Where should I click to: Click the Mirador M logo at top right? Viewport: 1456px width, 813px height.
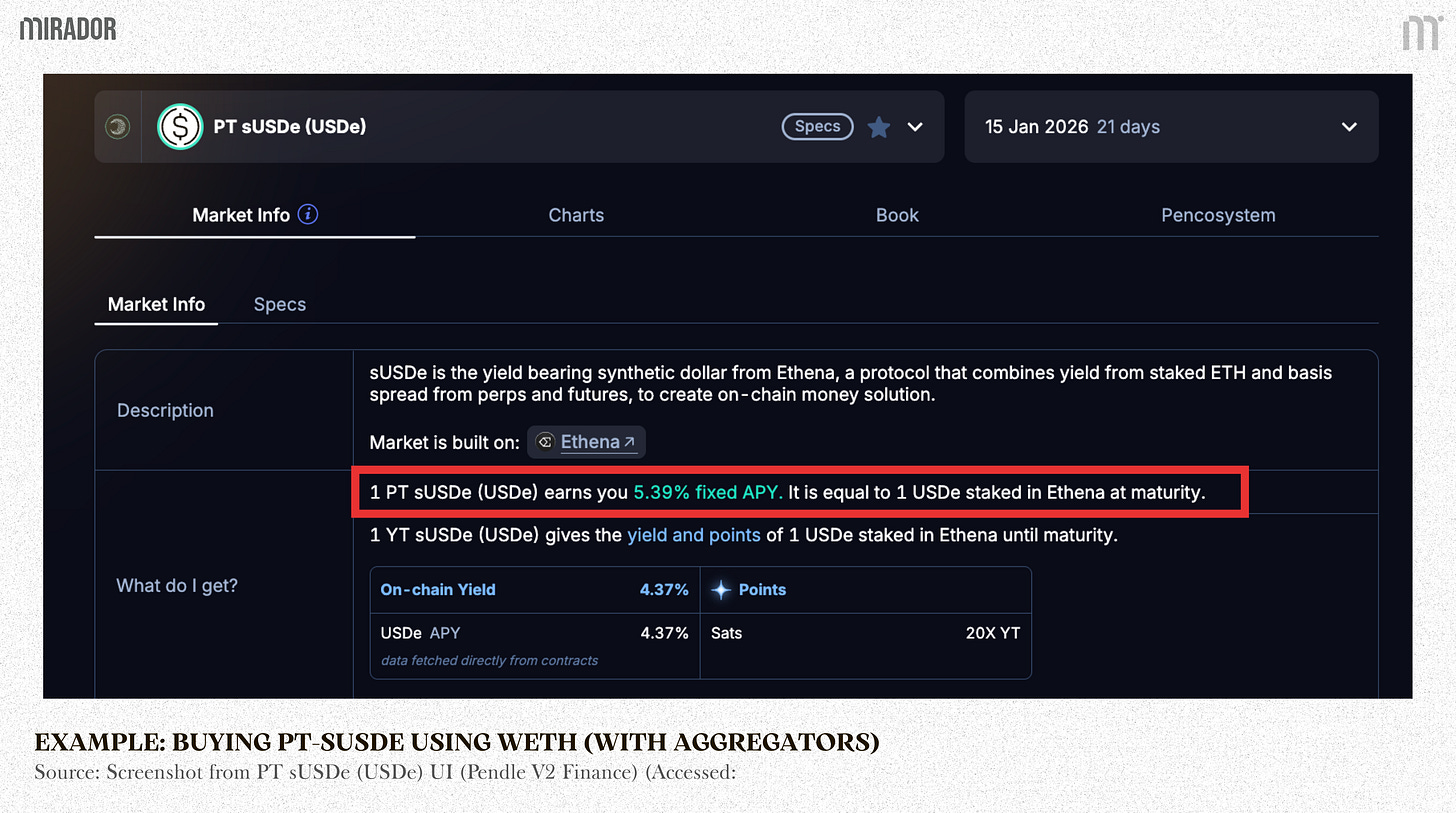(x=1420, y=34)
